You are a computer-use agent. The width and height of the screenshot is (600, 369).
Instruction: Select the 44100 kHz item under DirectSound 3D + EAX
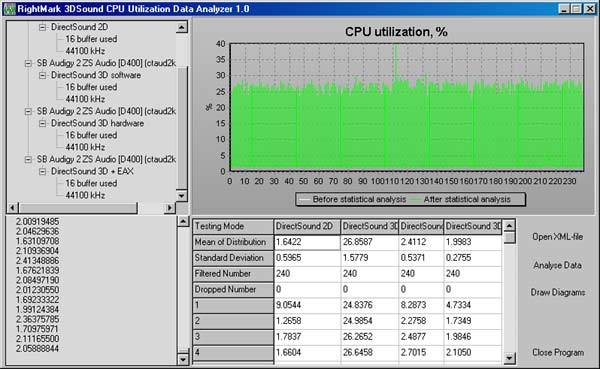click(85, 195)
